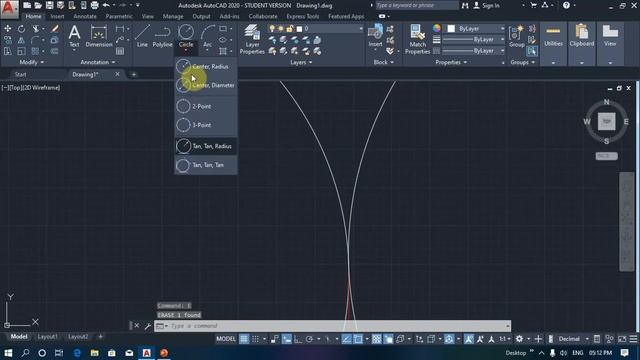Choose 3-Point circle option

click(x=206, y=125)
